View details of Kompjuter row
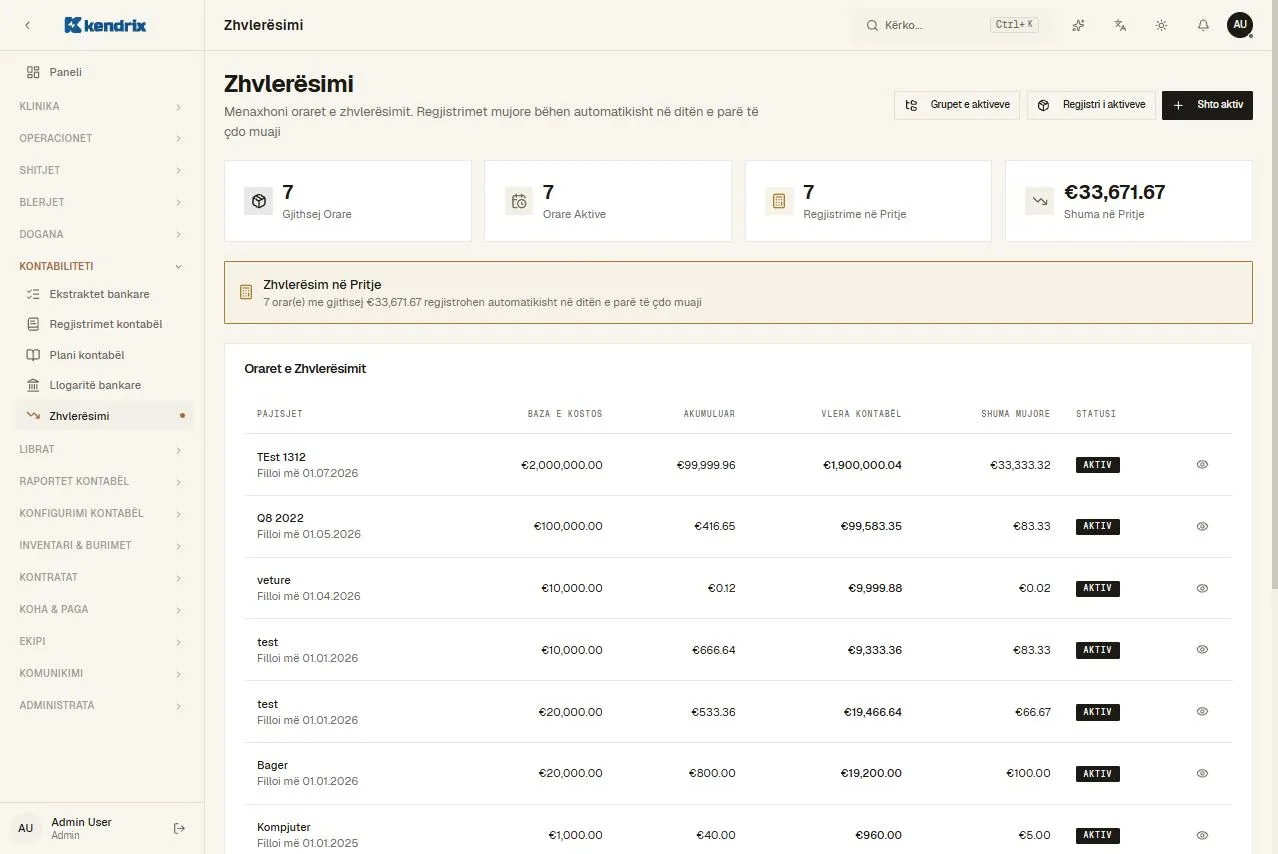The image size is (1278, 854). click(x=1202, y=835)
